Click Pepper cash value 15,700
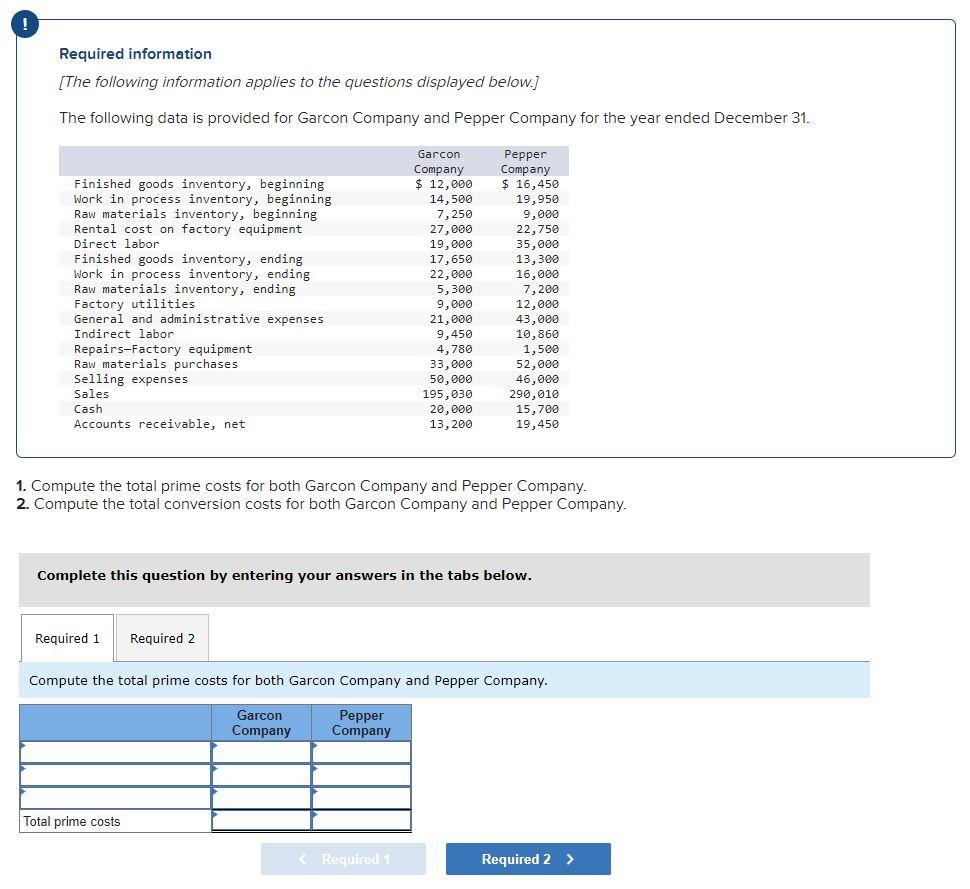Viewport: 970px width, 889px height. (538, 409)
